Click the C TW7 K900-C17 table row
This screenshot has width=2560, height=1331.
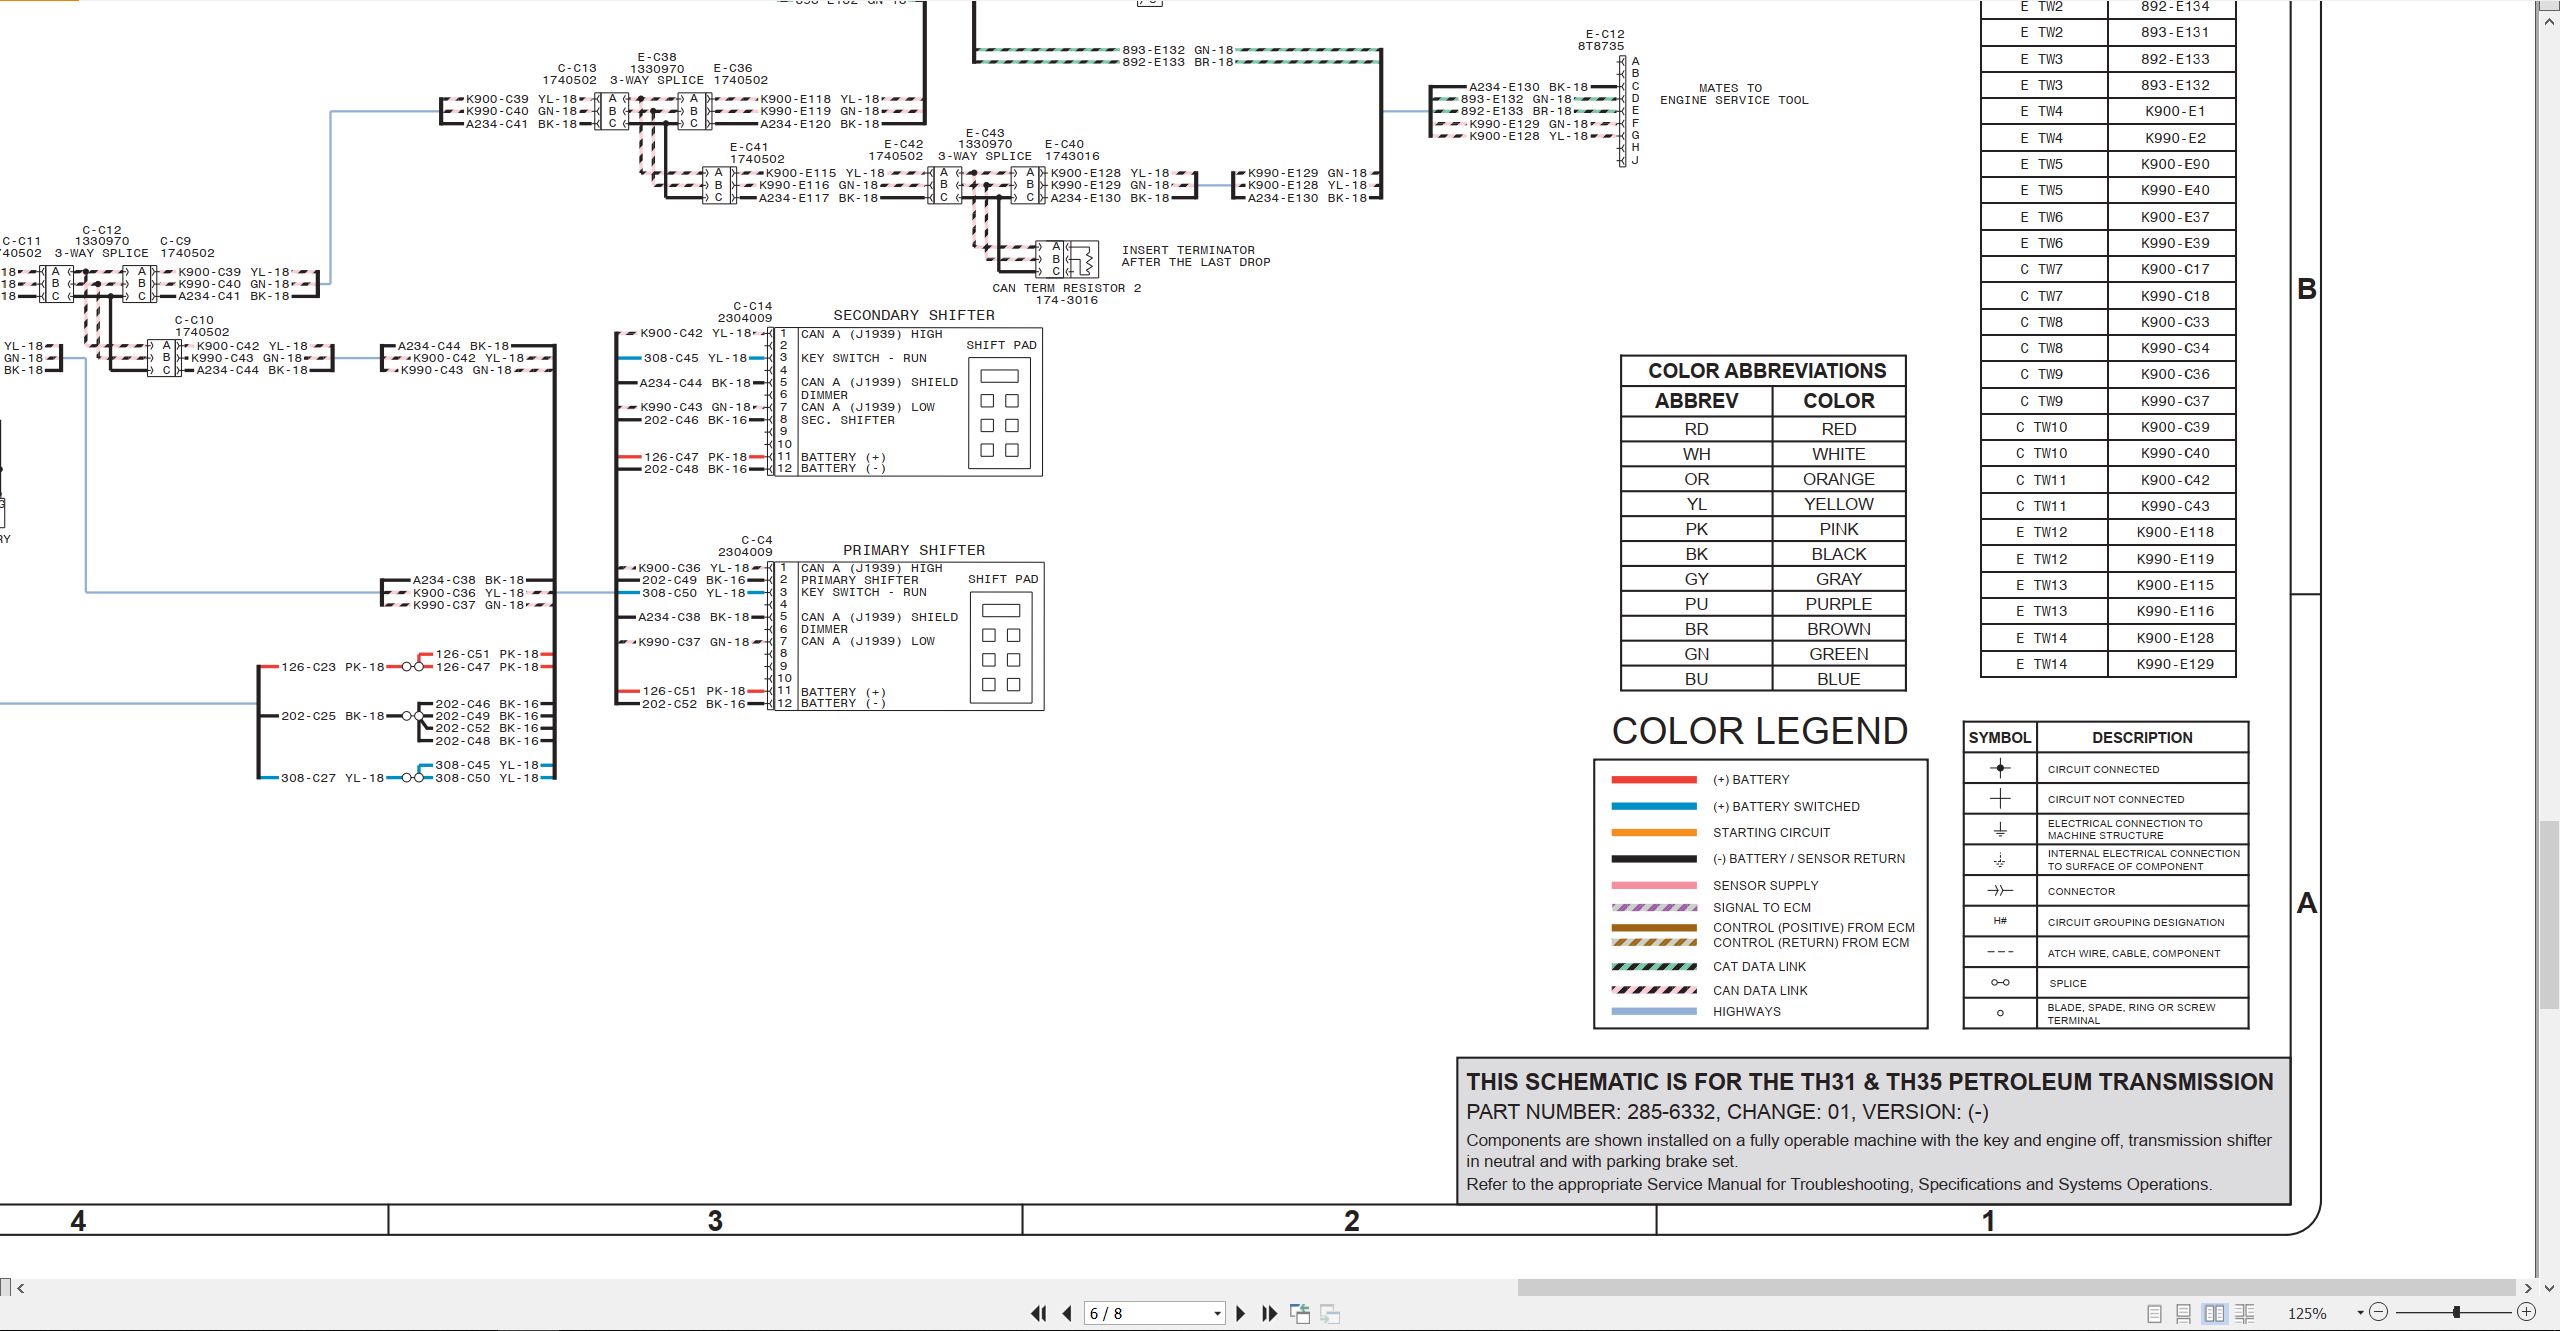coord(2108,269)
